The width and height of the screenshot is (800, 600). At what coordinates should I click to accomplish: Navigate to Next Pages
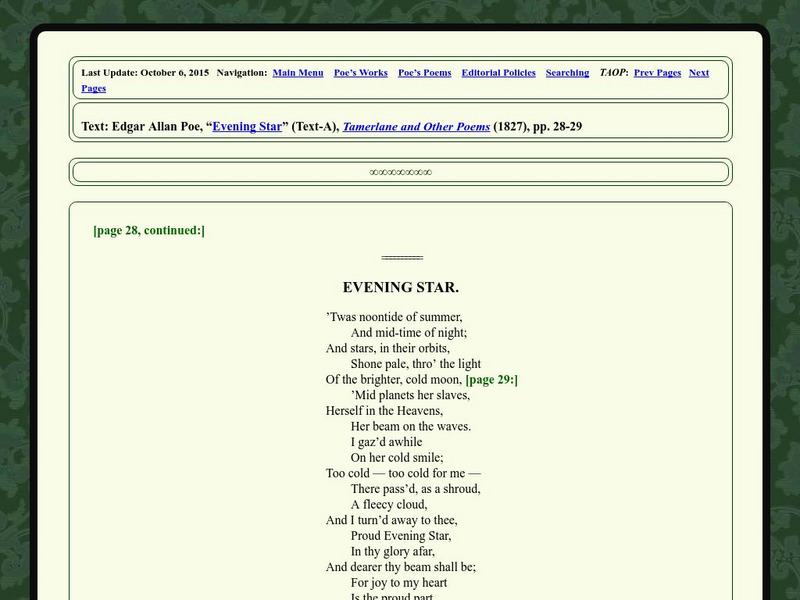(697, 73)
